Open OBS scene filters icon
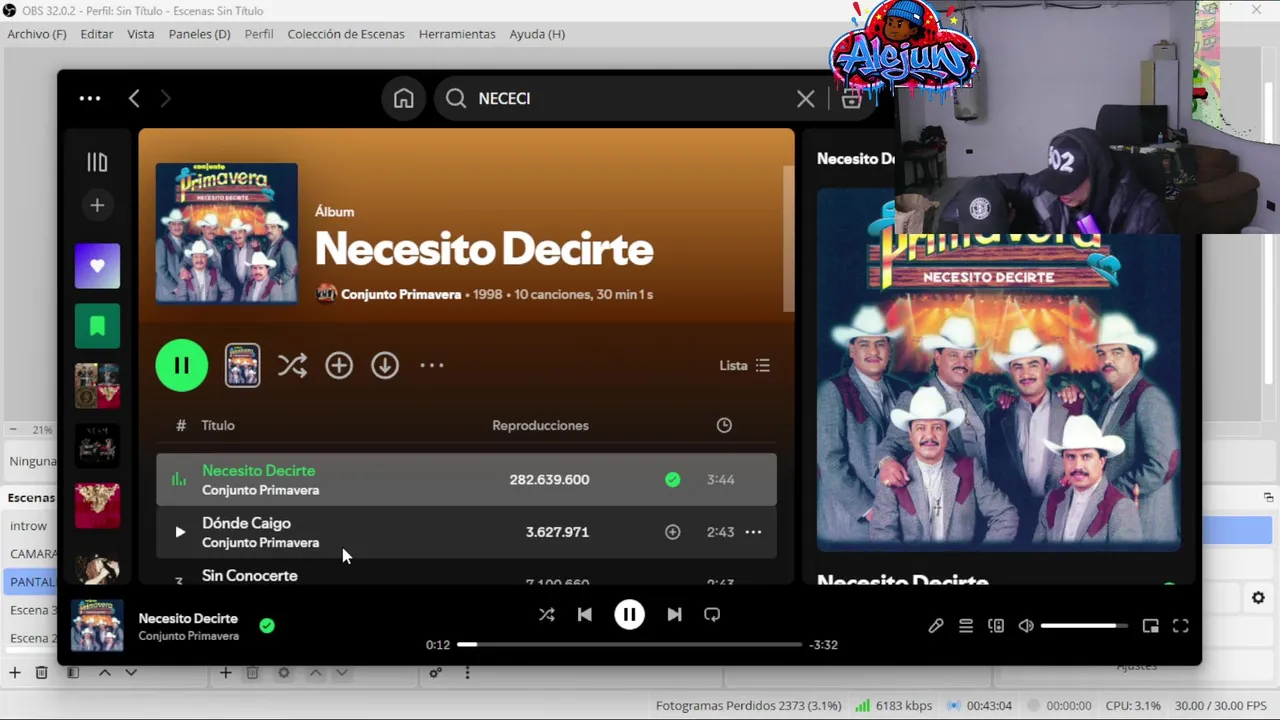The width and height of the screenshot is (1280, 720). [x=73, y=673]
